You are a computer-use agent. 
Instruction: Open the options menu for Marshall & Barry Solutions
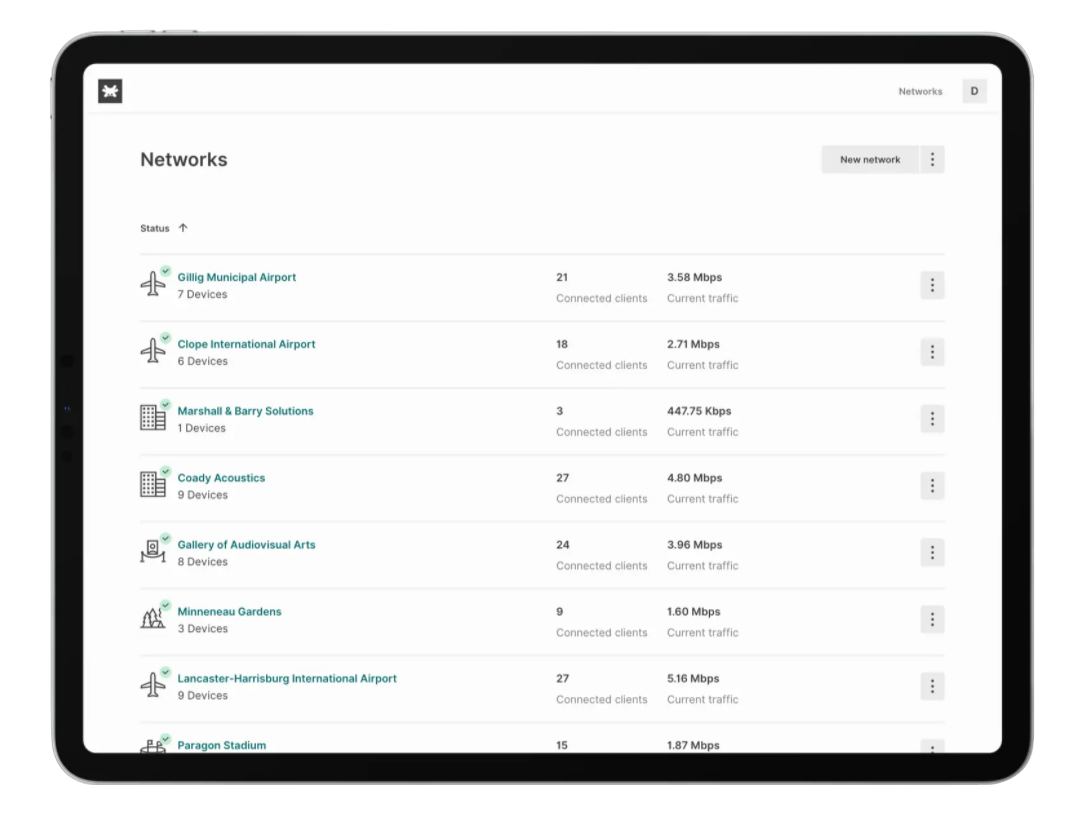pos(932,419)
